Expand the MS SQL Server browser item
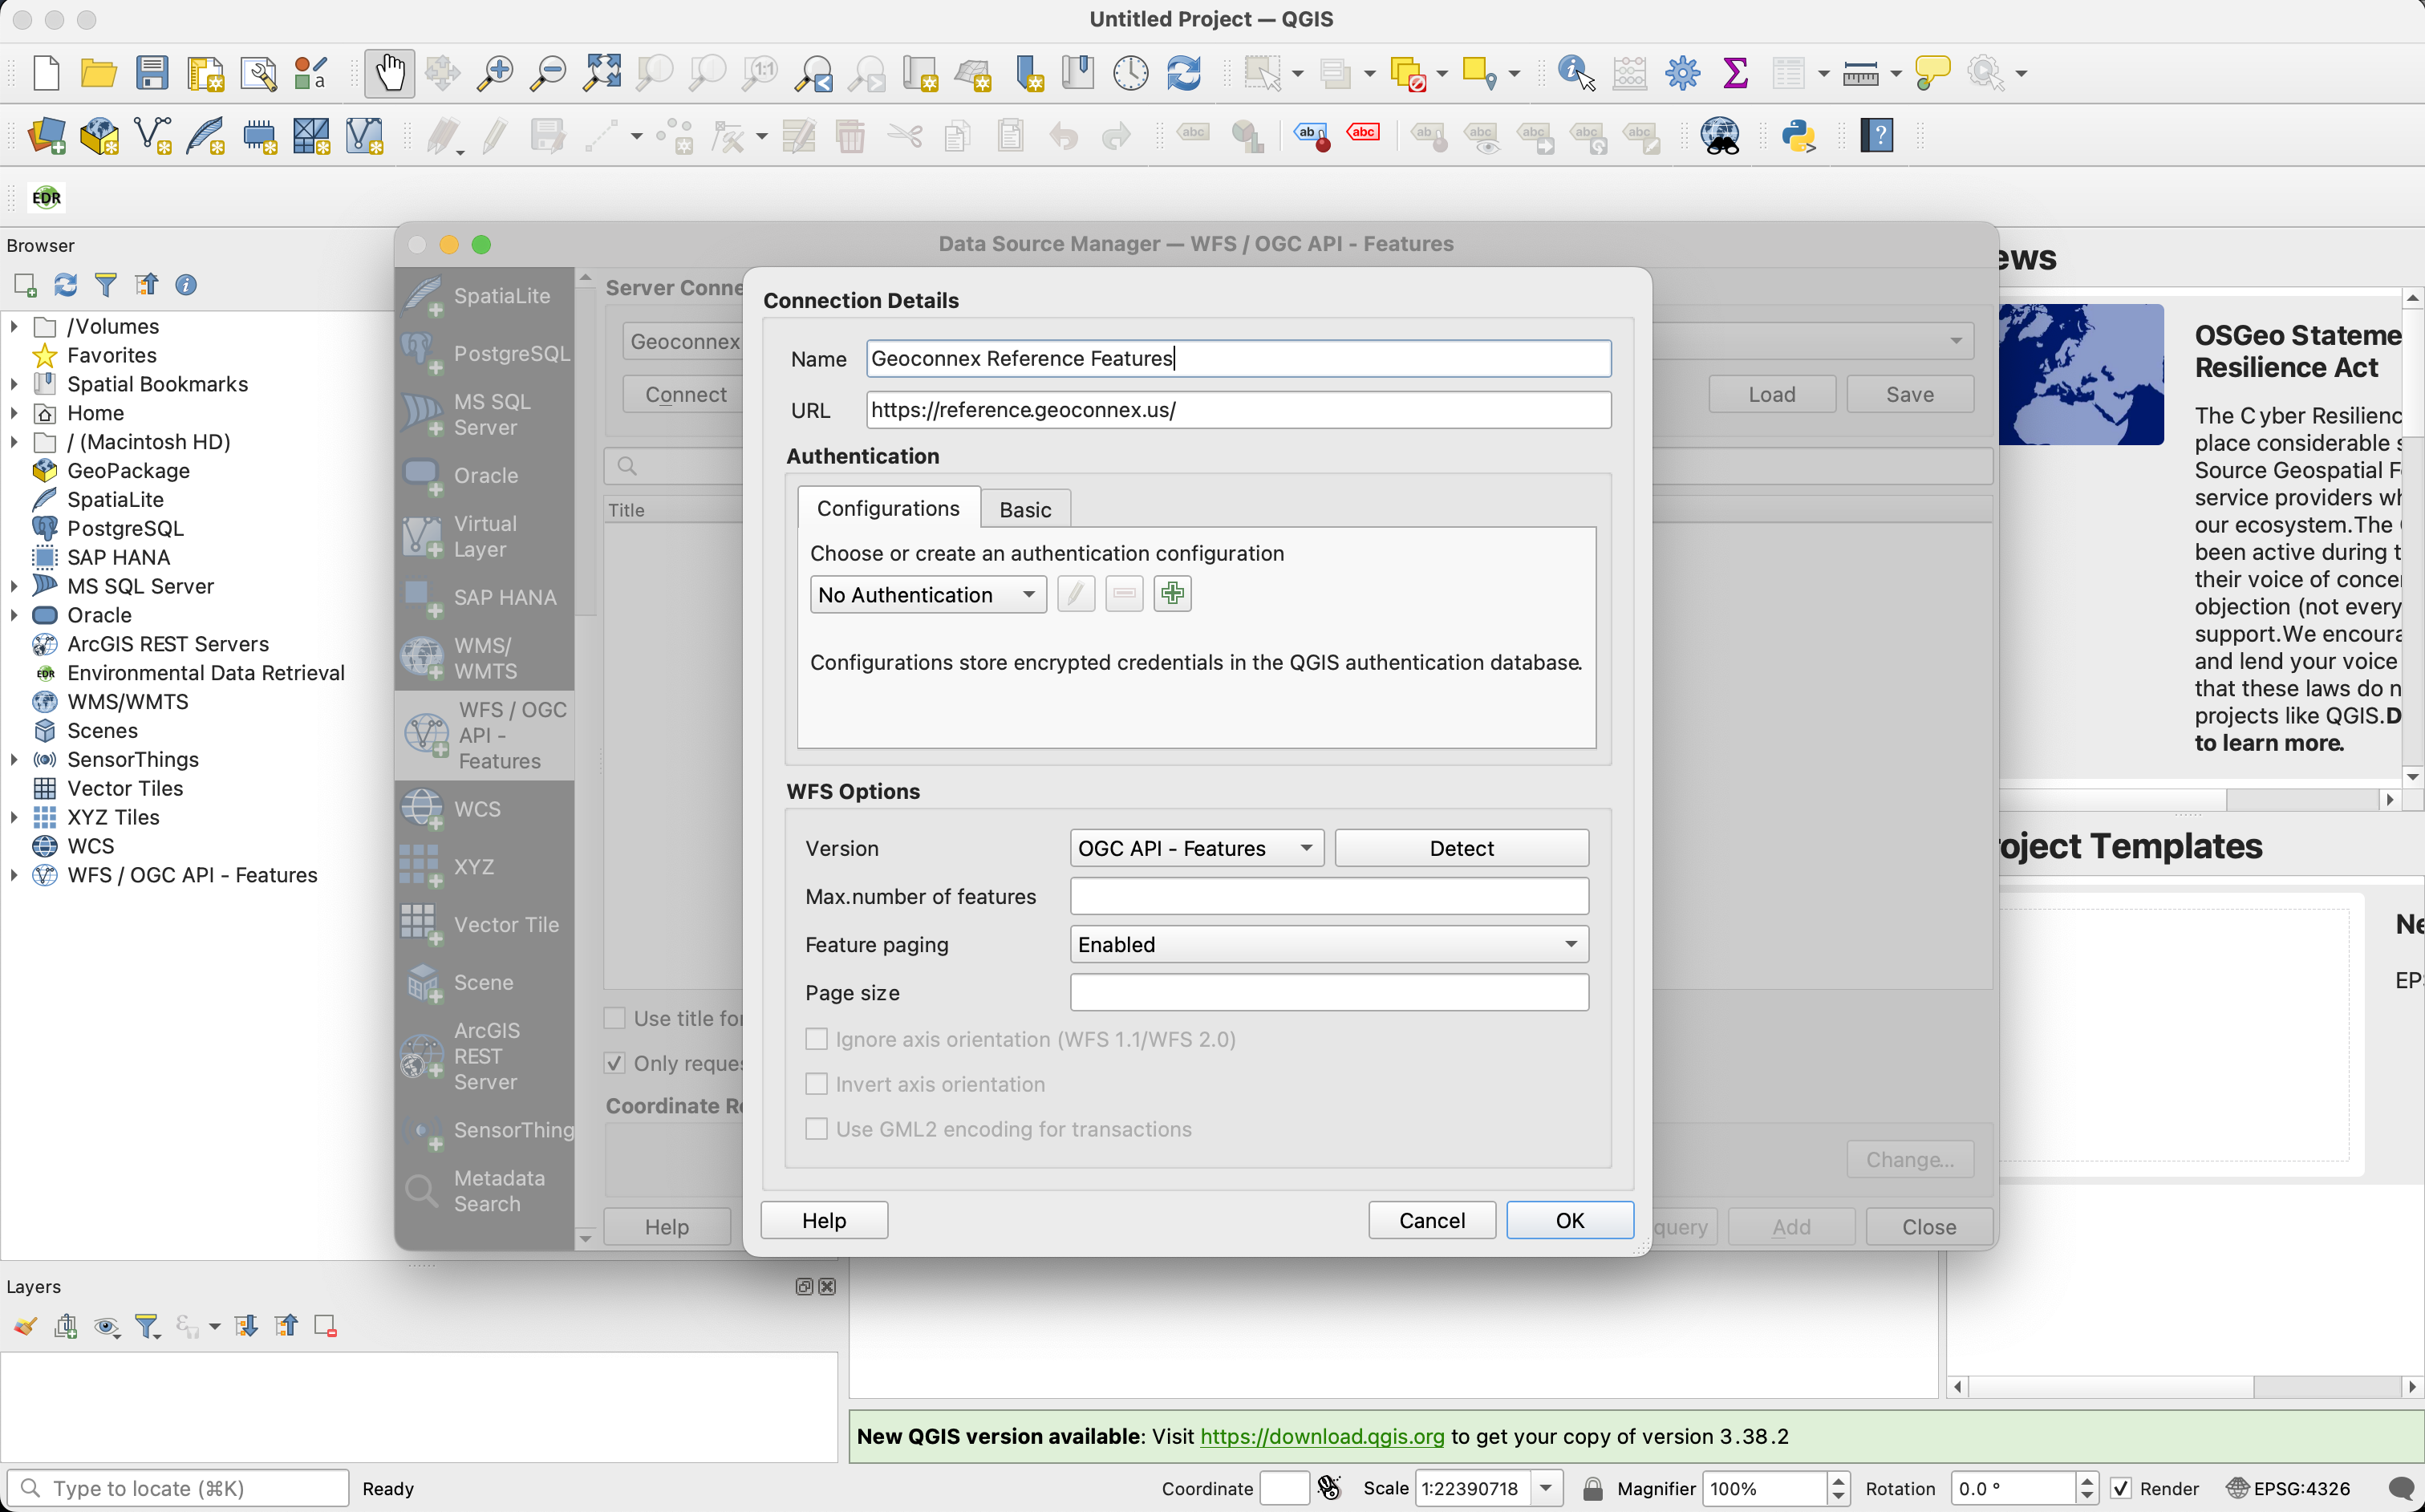Image resolution: width=2425 pixels, height=1512 pixels. coord(14,586)
